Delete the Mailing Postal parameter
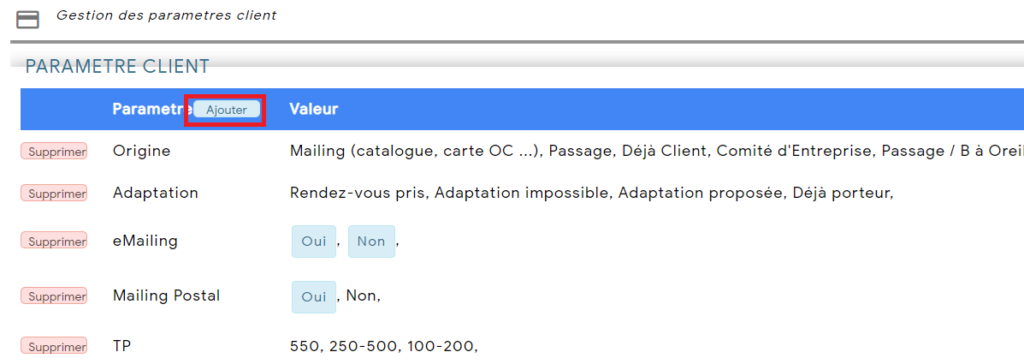1024x364 pixels. point(54,295)
